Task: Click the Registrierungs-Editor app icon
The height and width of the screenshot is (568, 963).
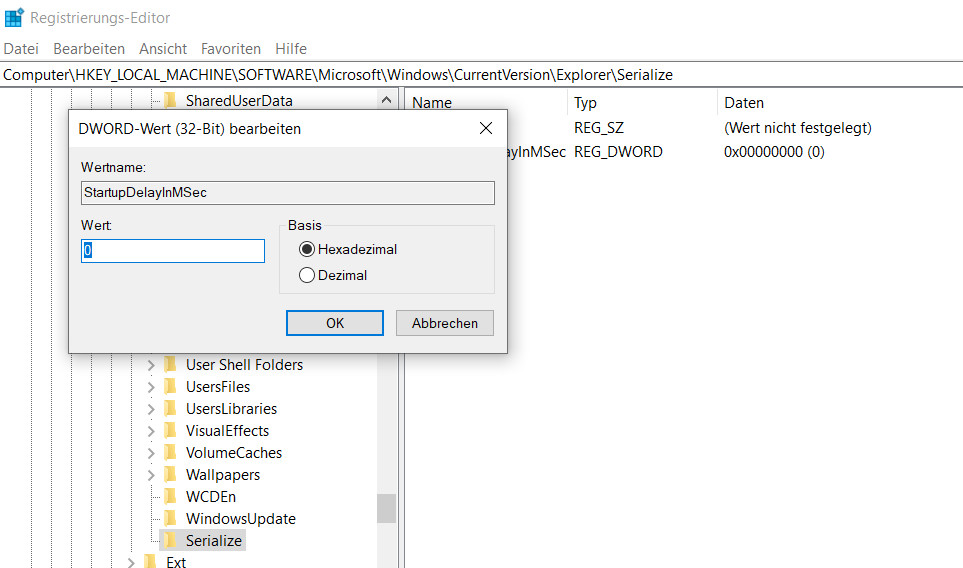Action: [x=14, y=17]
